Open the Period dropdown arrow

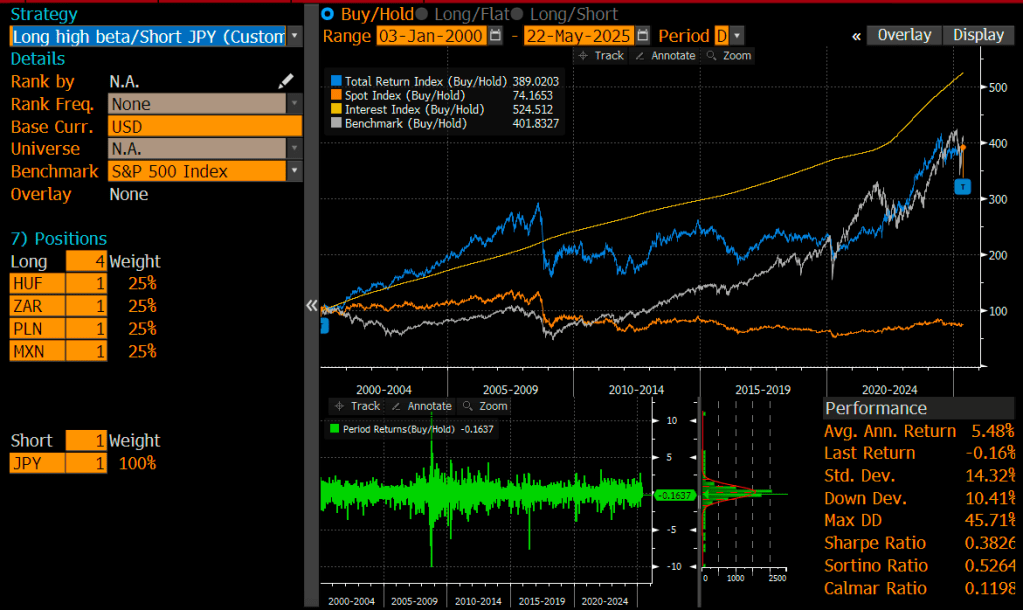(x=737, y=36)
